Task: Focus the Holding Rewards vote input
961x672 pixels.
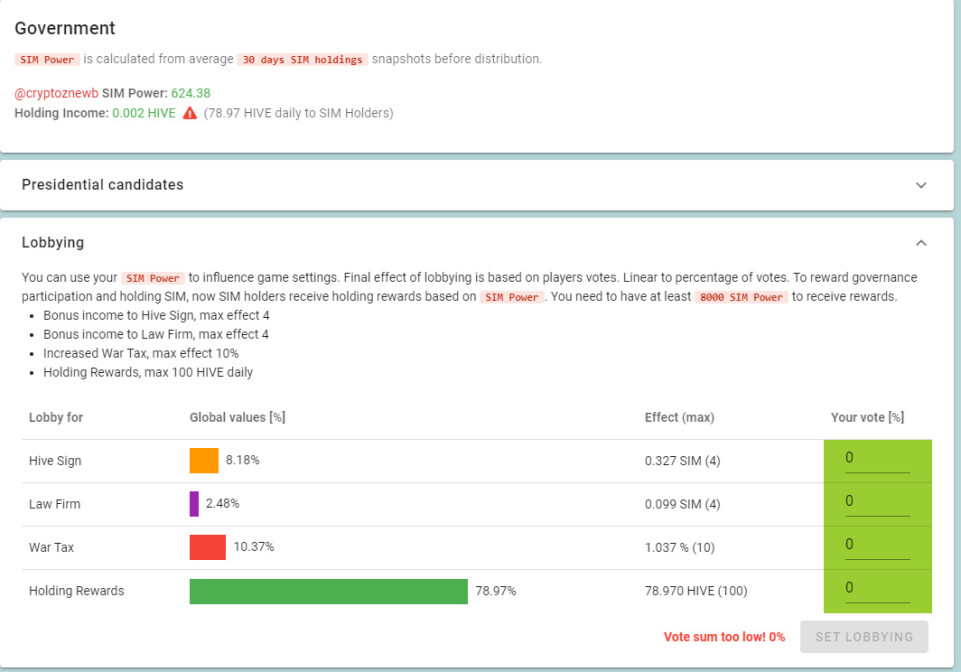Action: pos(877,589)
